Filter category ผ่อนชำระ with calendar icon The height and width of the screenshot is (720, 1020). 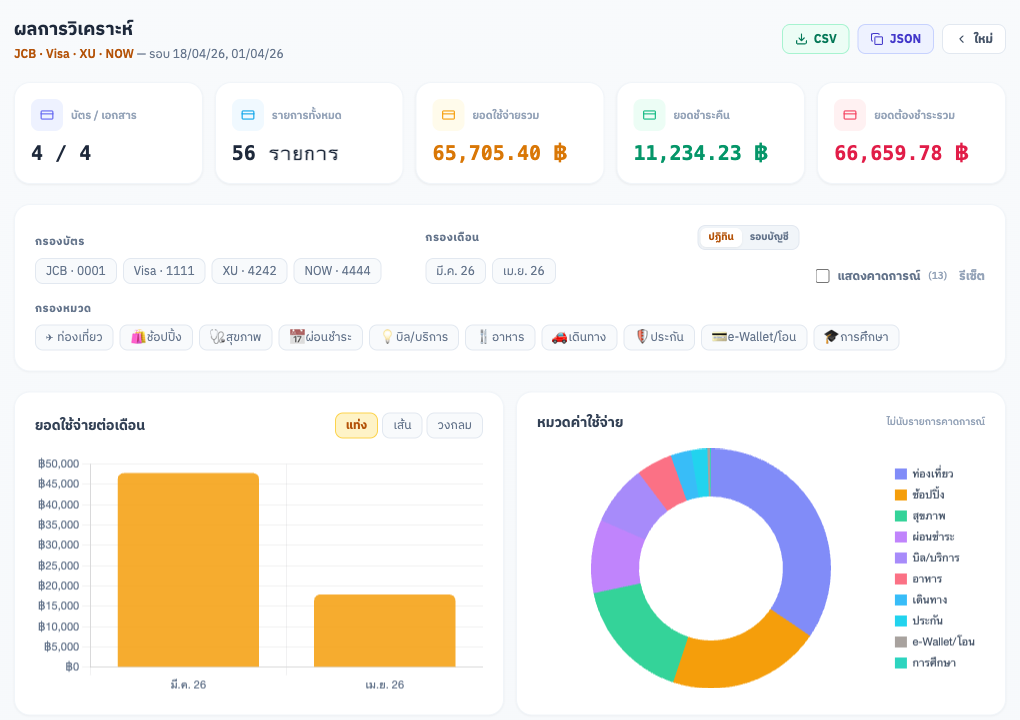(x=321, y=337)
